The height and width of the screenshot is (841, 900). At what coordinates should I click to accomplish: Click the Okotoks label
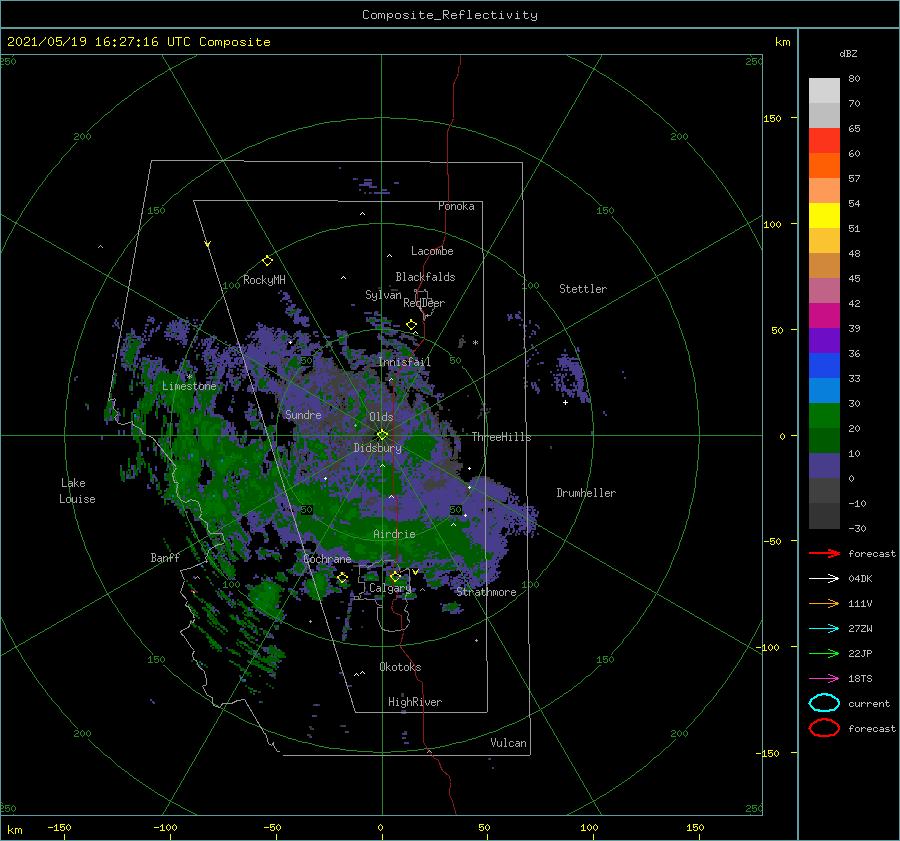tap(400, 667)
